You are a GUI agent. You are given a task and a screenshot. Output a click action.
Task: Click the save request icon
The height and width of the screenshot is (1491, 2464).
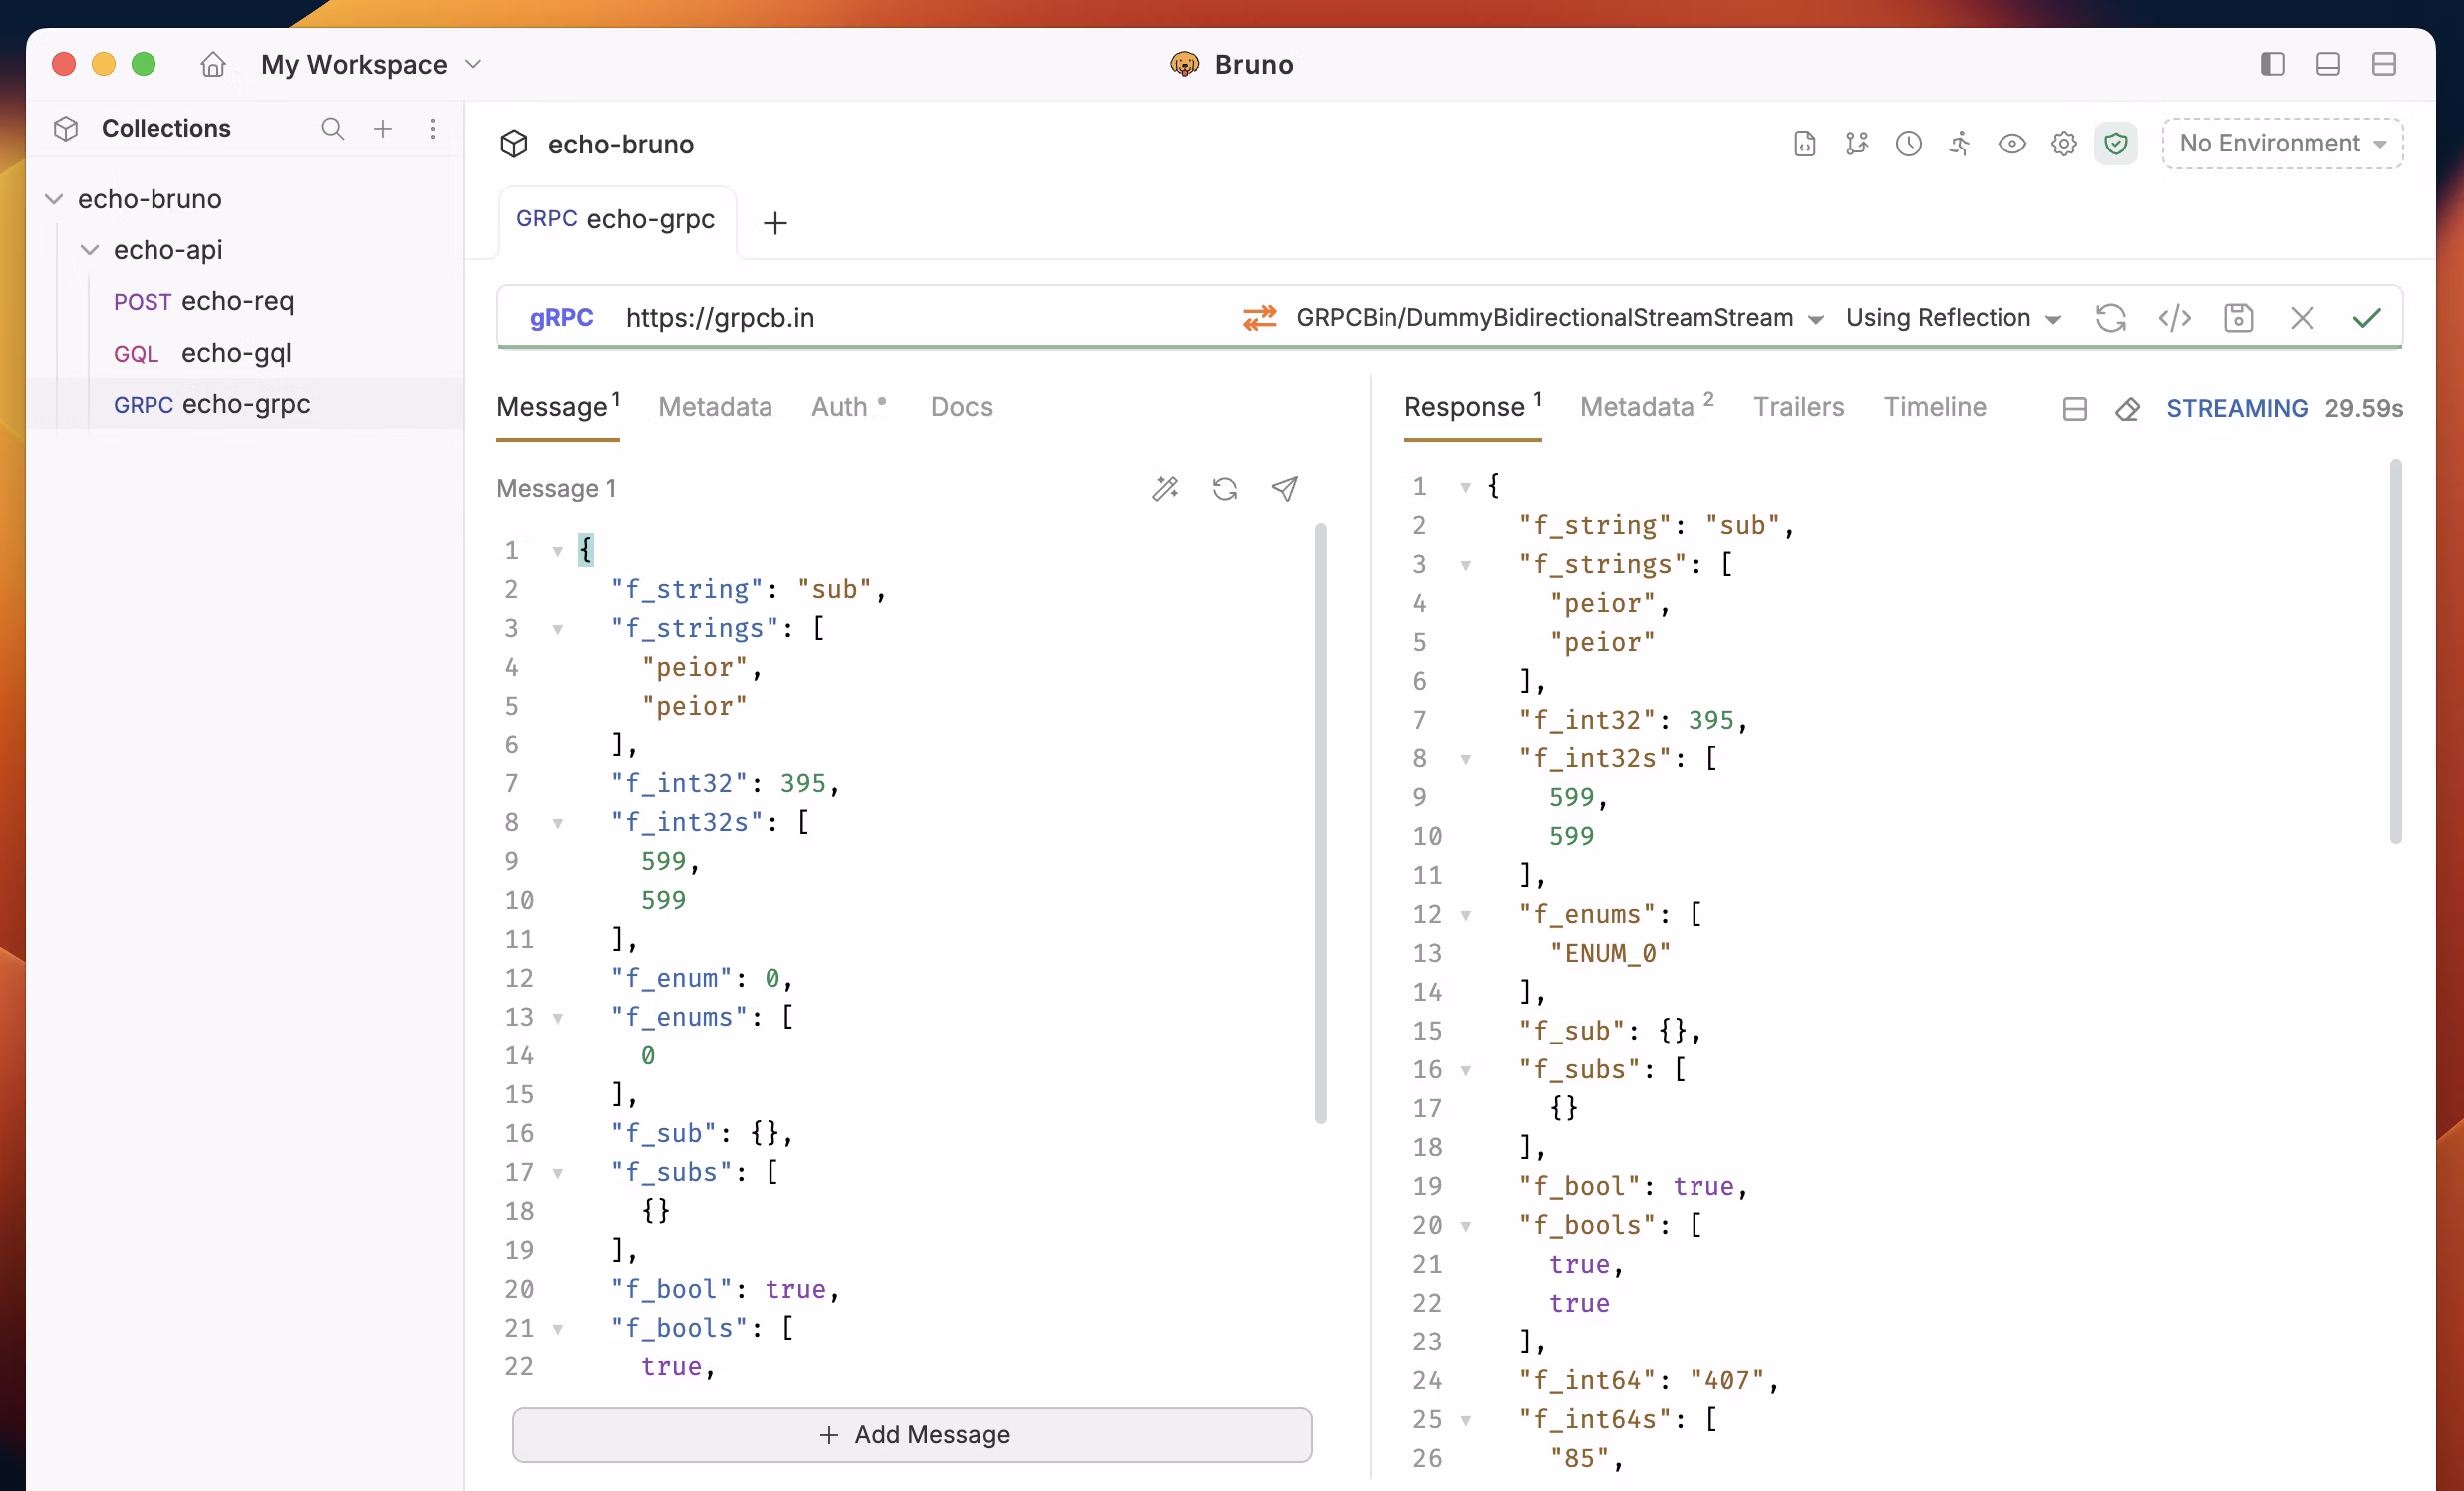(2238, 318)
